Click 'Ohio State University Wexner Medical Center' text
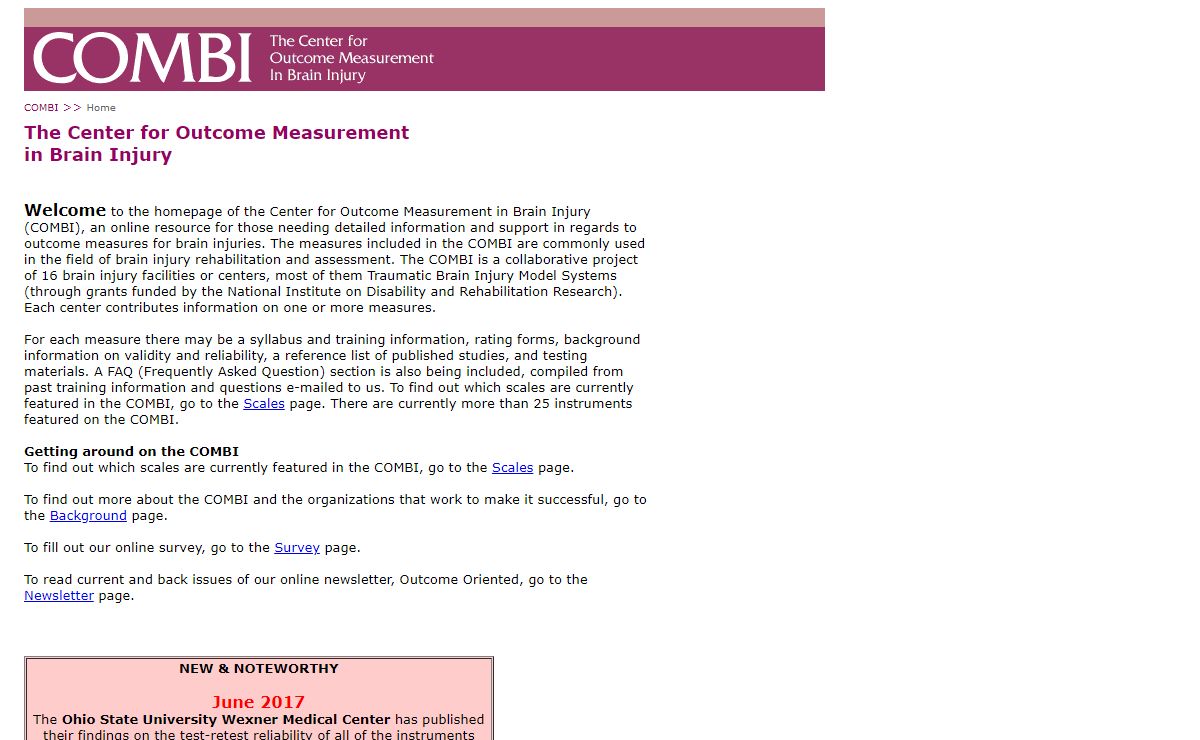 tap(226, 720)
